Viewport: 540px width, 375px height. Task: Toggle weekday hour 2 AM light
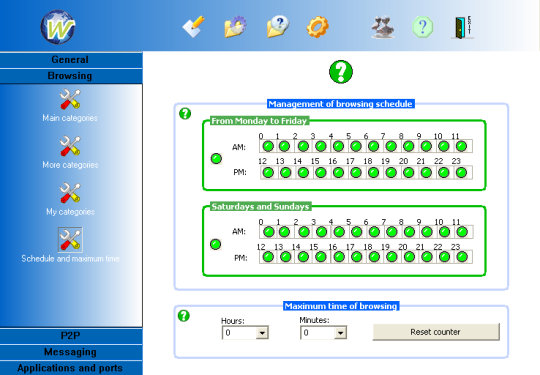tap(303, 146)
